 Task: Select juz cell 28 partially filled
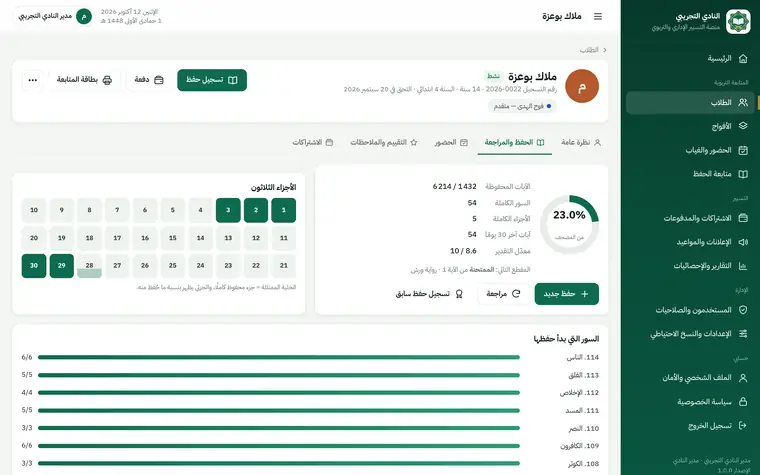[x=89, y=266]
